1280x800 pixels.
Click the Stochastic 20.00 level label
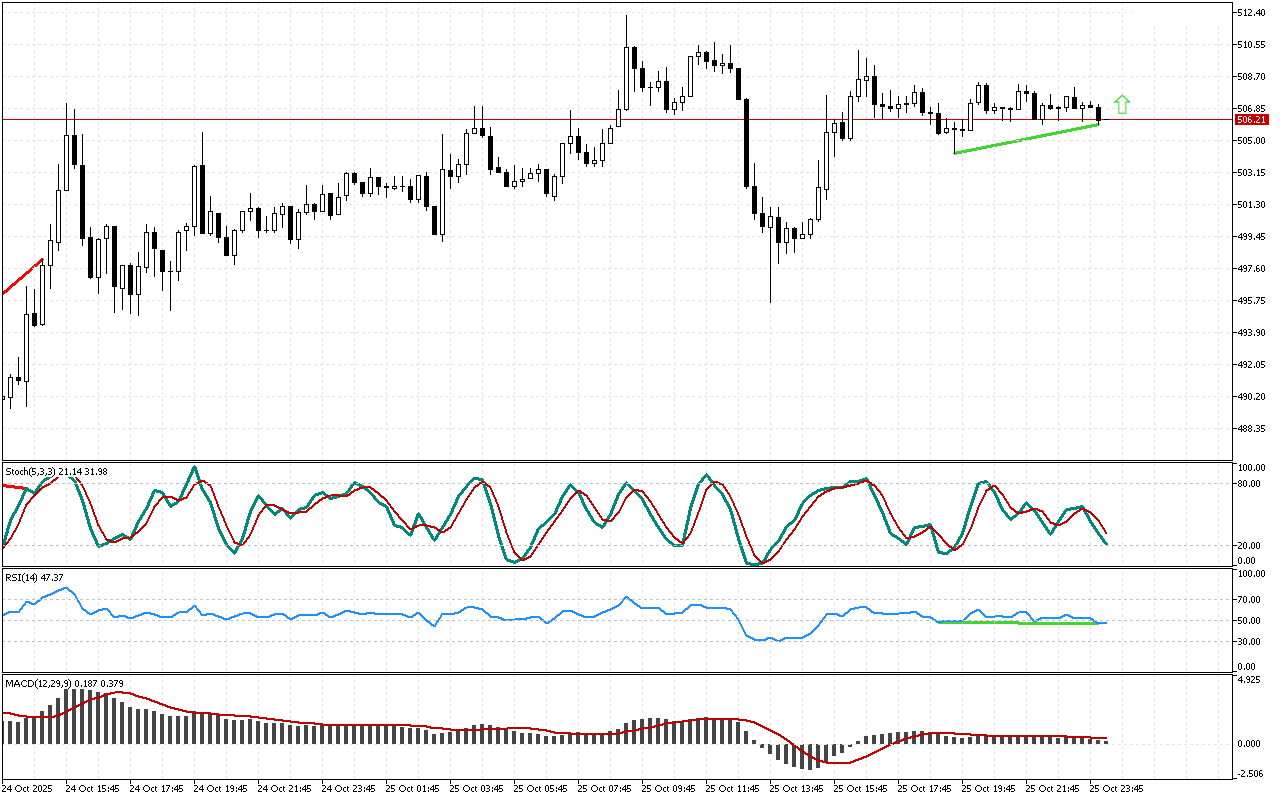[1249, 546]
